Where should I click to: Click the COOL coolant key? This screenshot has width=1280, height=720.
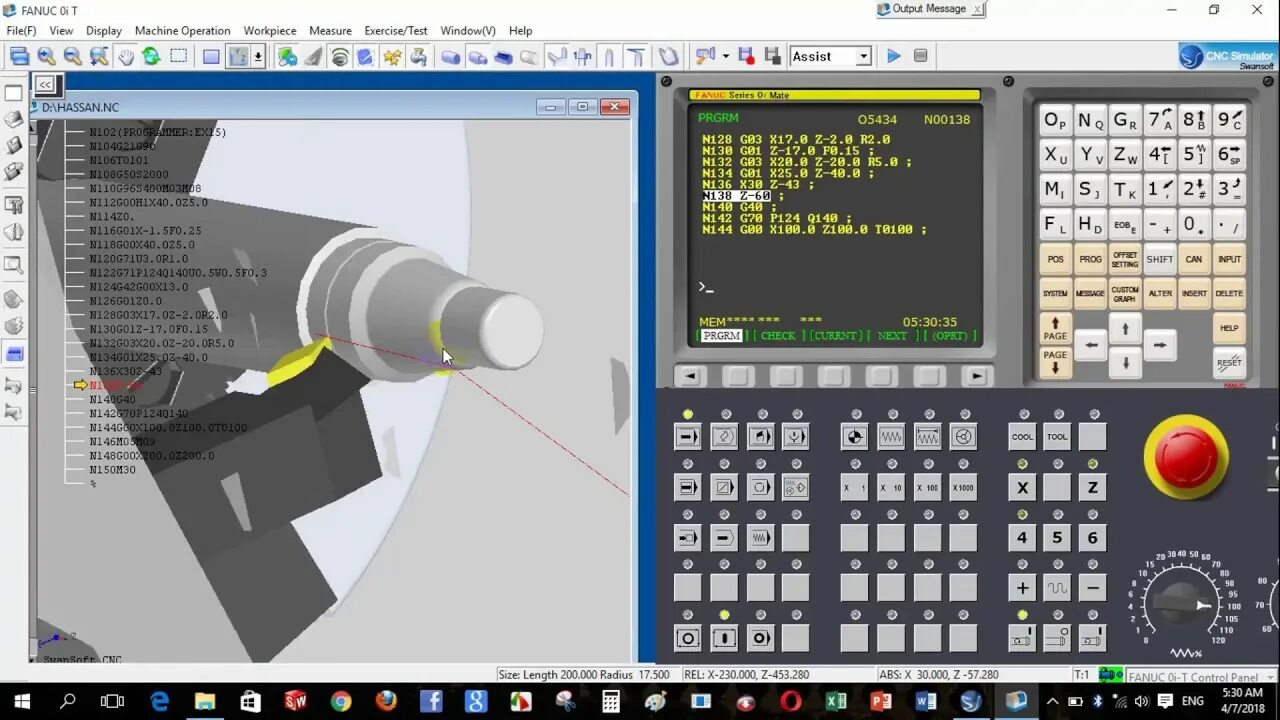[x=1022, y=437]
